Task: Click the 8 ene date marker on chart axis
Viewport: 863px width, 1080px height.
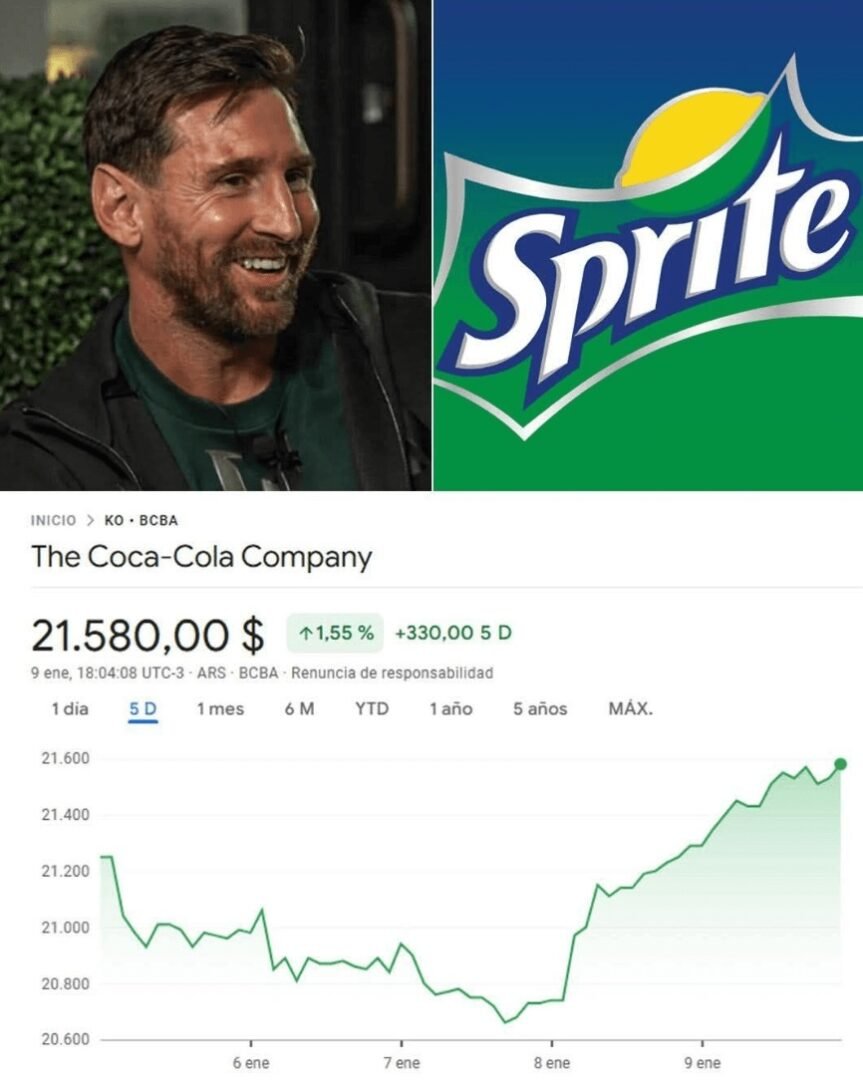Action: click(x=551, y=1063)
